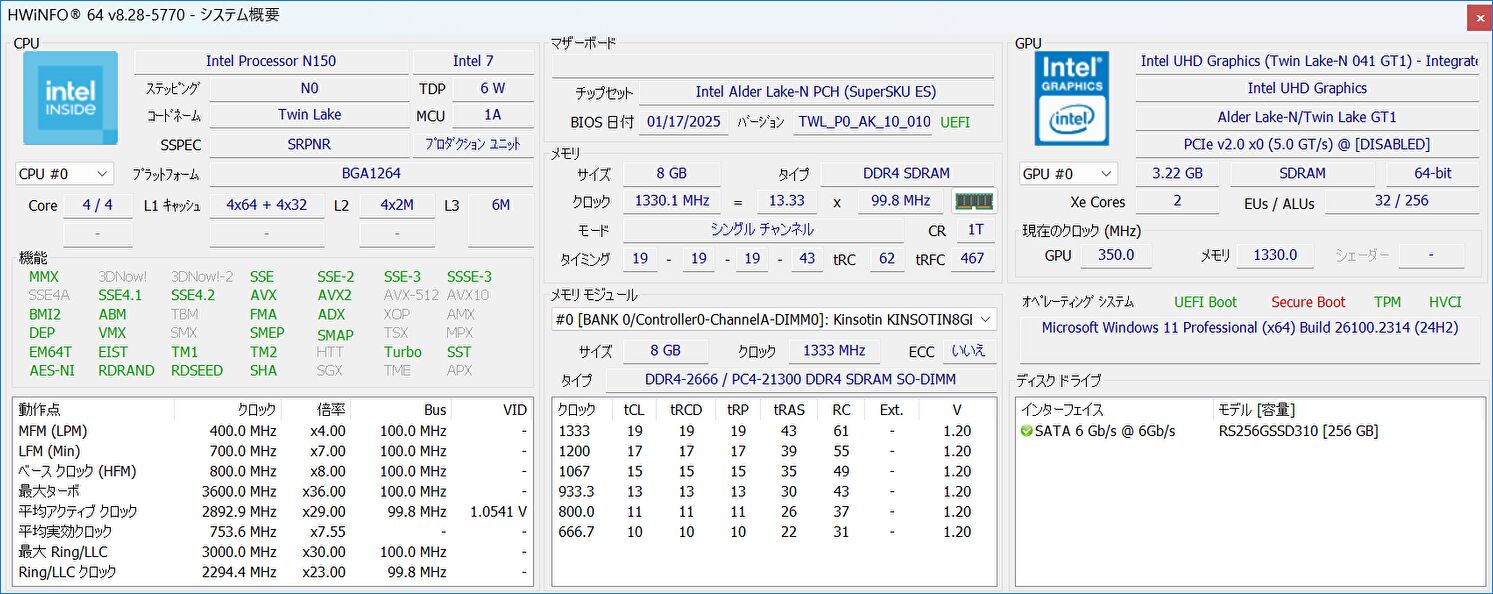The height and width of the screenshot is (594, 1493).
Task: Click the green UEFI Boot label
Action: (x=1206, y=302)
